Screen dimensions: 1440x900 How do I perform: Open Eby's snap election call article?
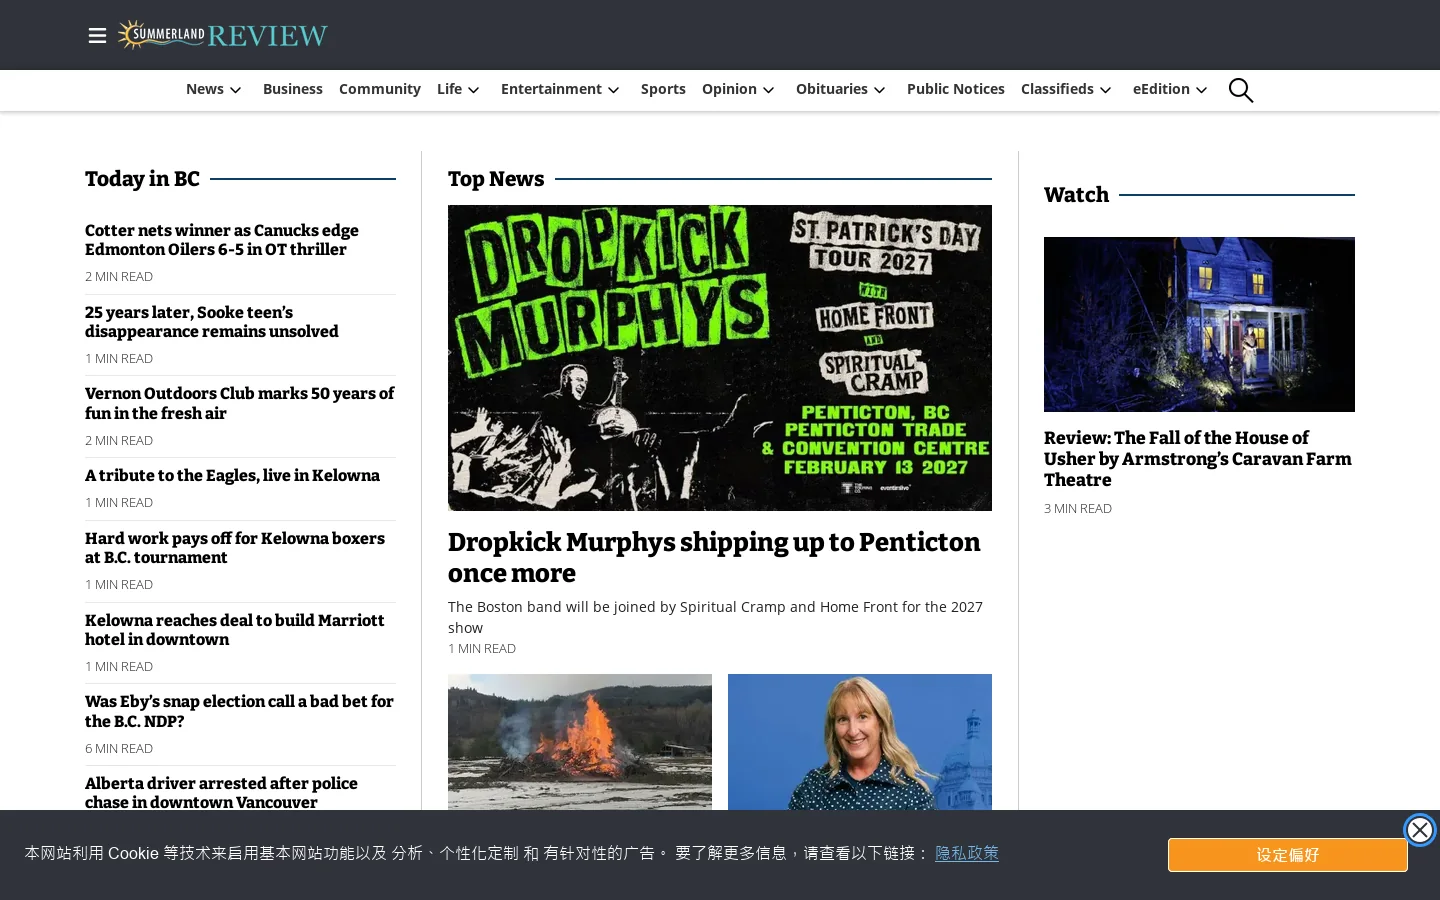(x=239, y=711)
